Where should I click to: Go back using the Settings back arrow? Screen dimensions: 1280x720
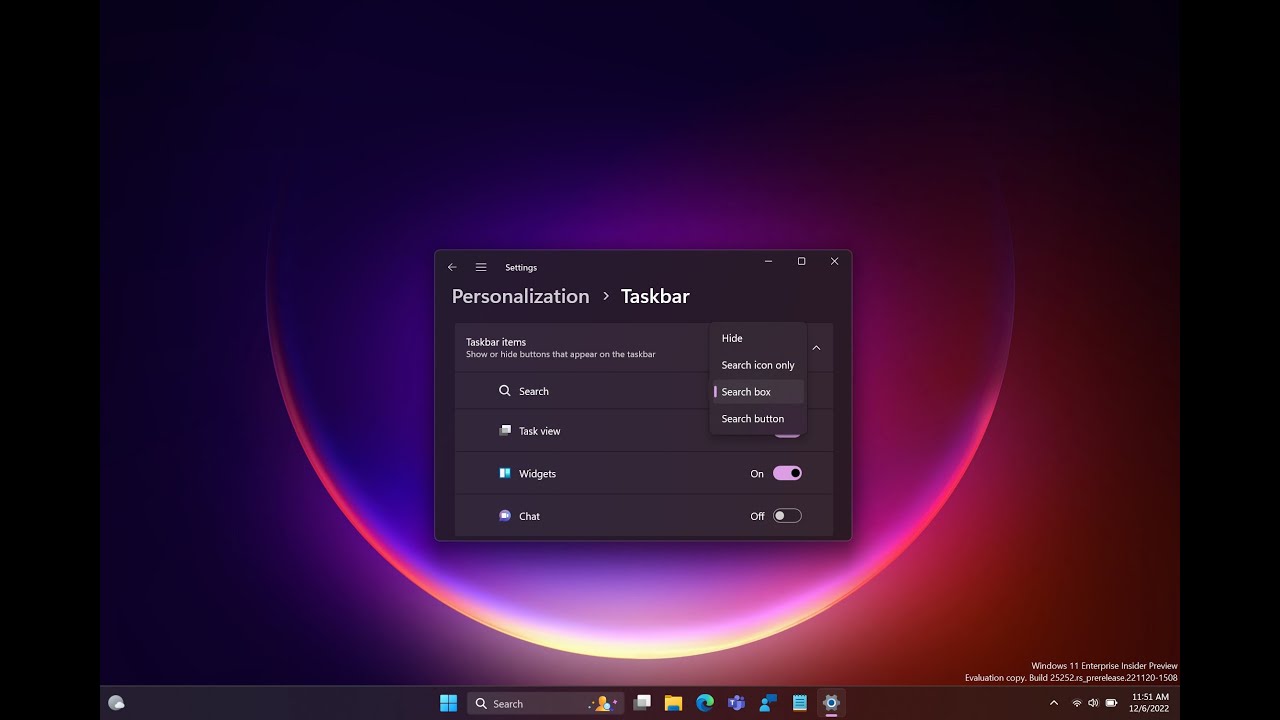452,267
